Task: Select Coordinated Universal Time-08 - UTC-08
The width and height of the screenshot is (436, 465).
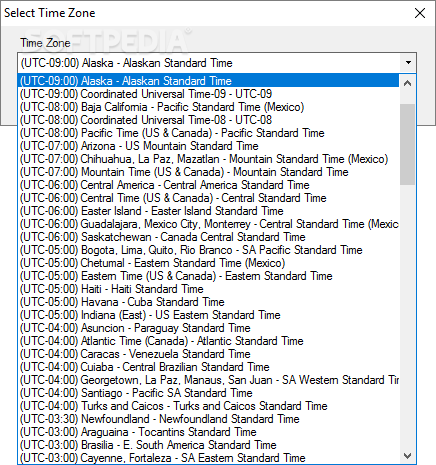Action: 209,120
